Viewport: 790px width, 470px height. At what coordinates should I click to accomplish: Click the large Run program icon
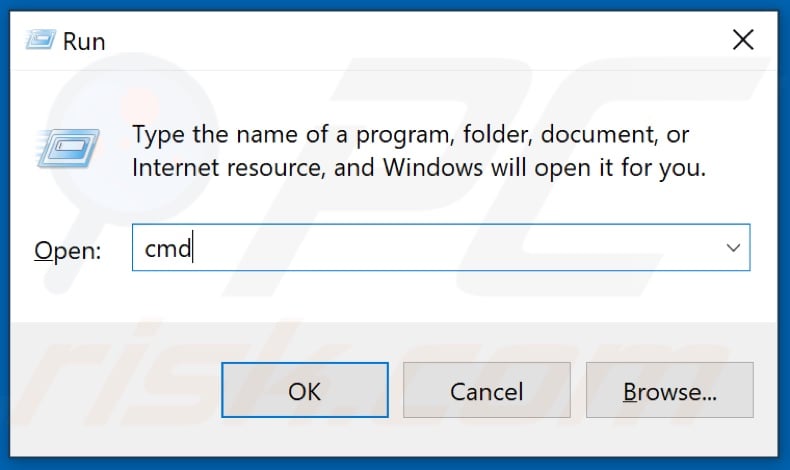click(68, 148)
